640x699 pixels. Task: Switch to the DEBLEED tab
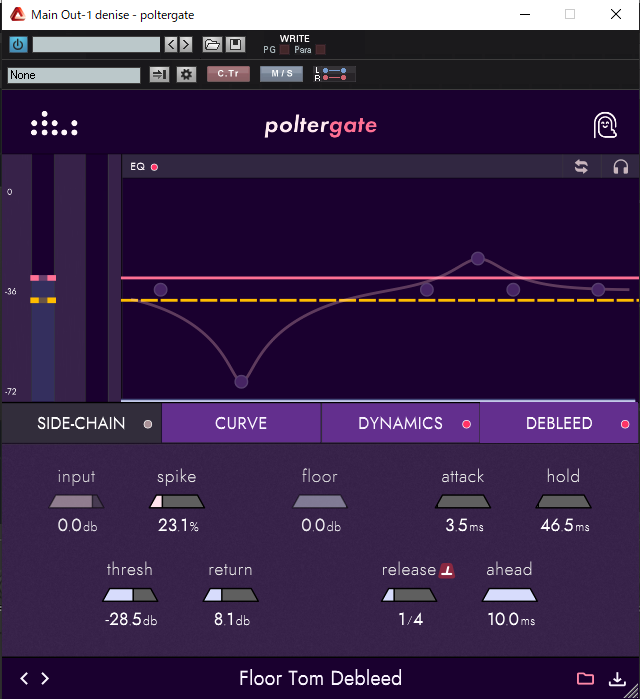click(559, 424)
